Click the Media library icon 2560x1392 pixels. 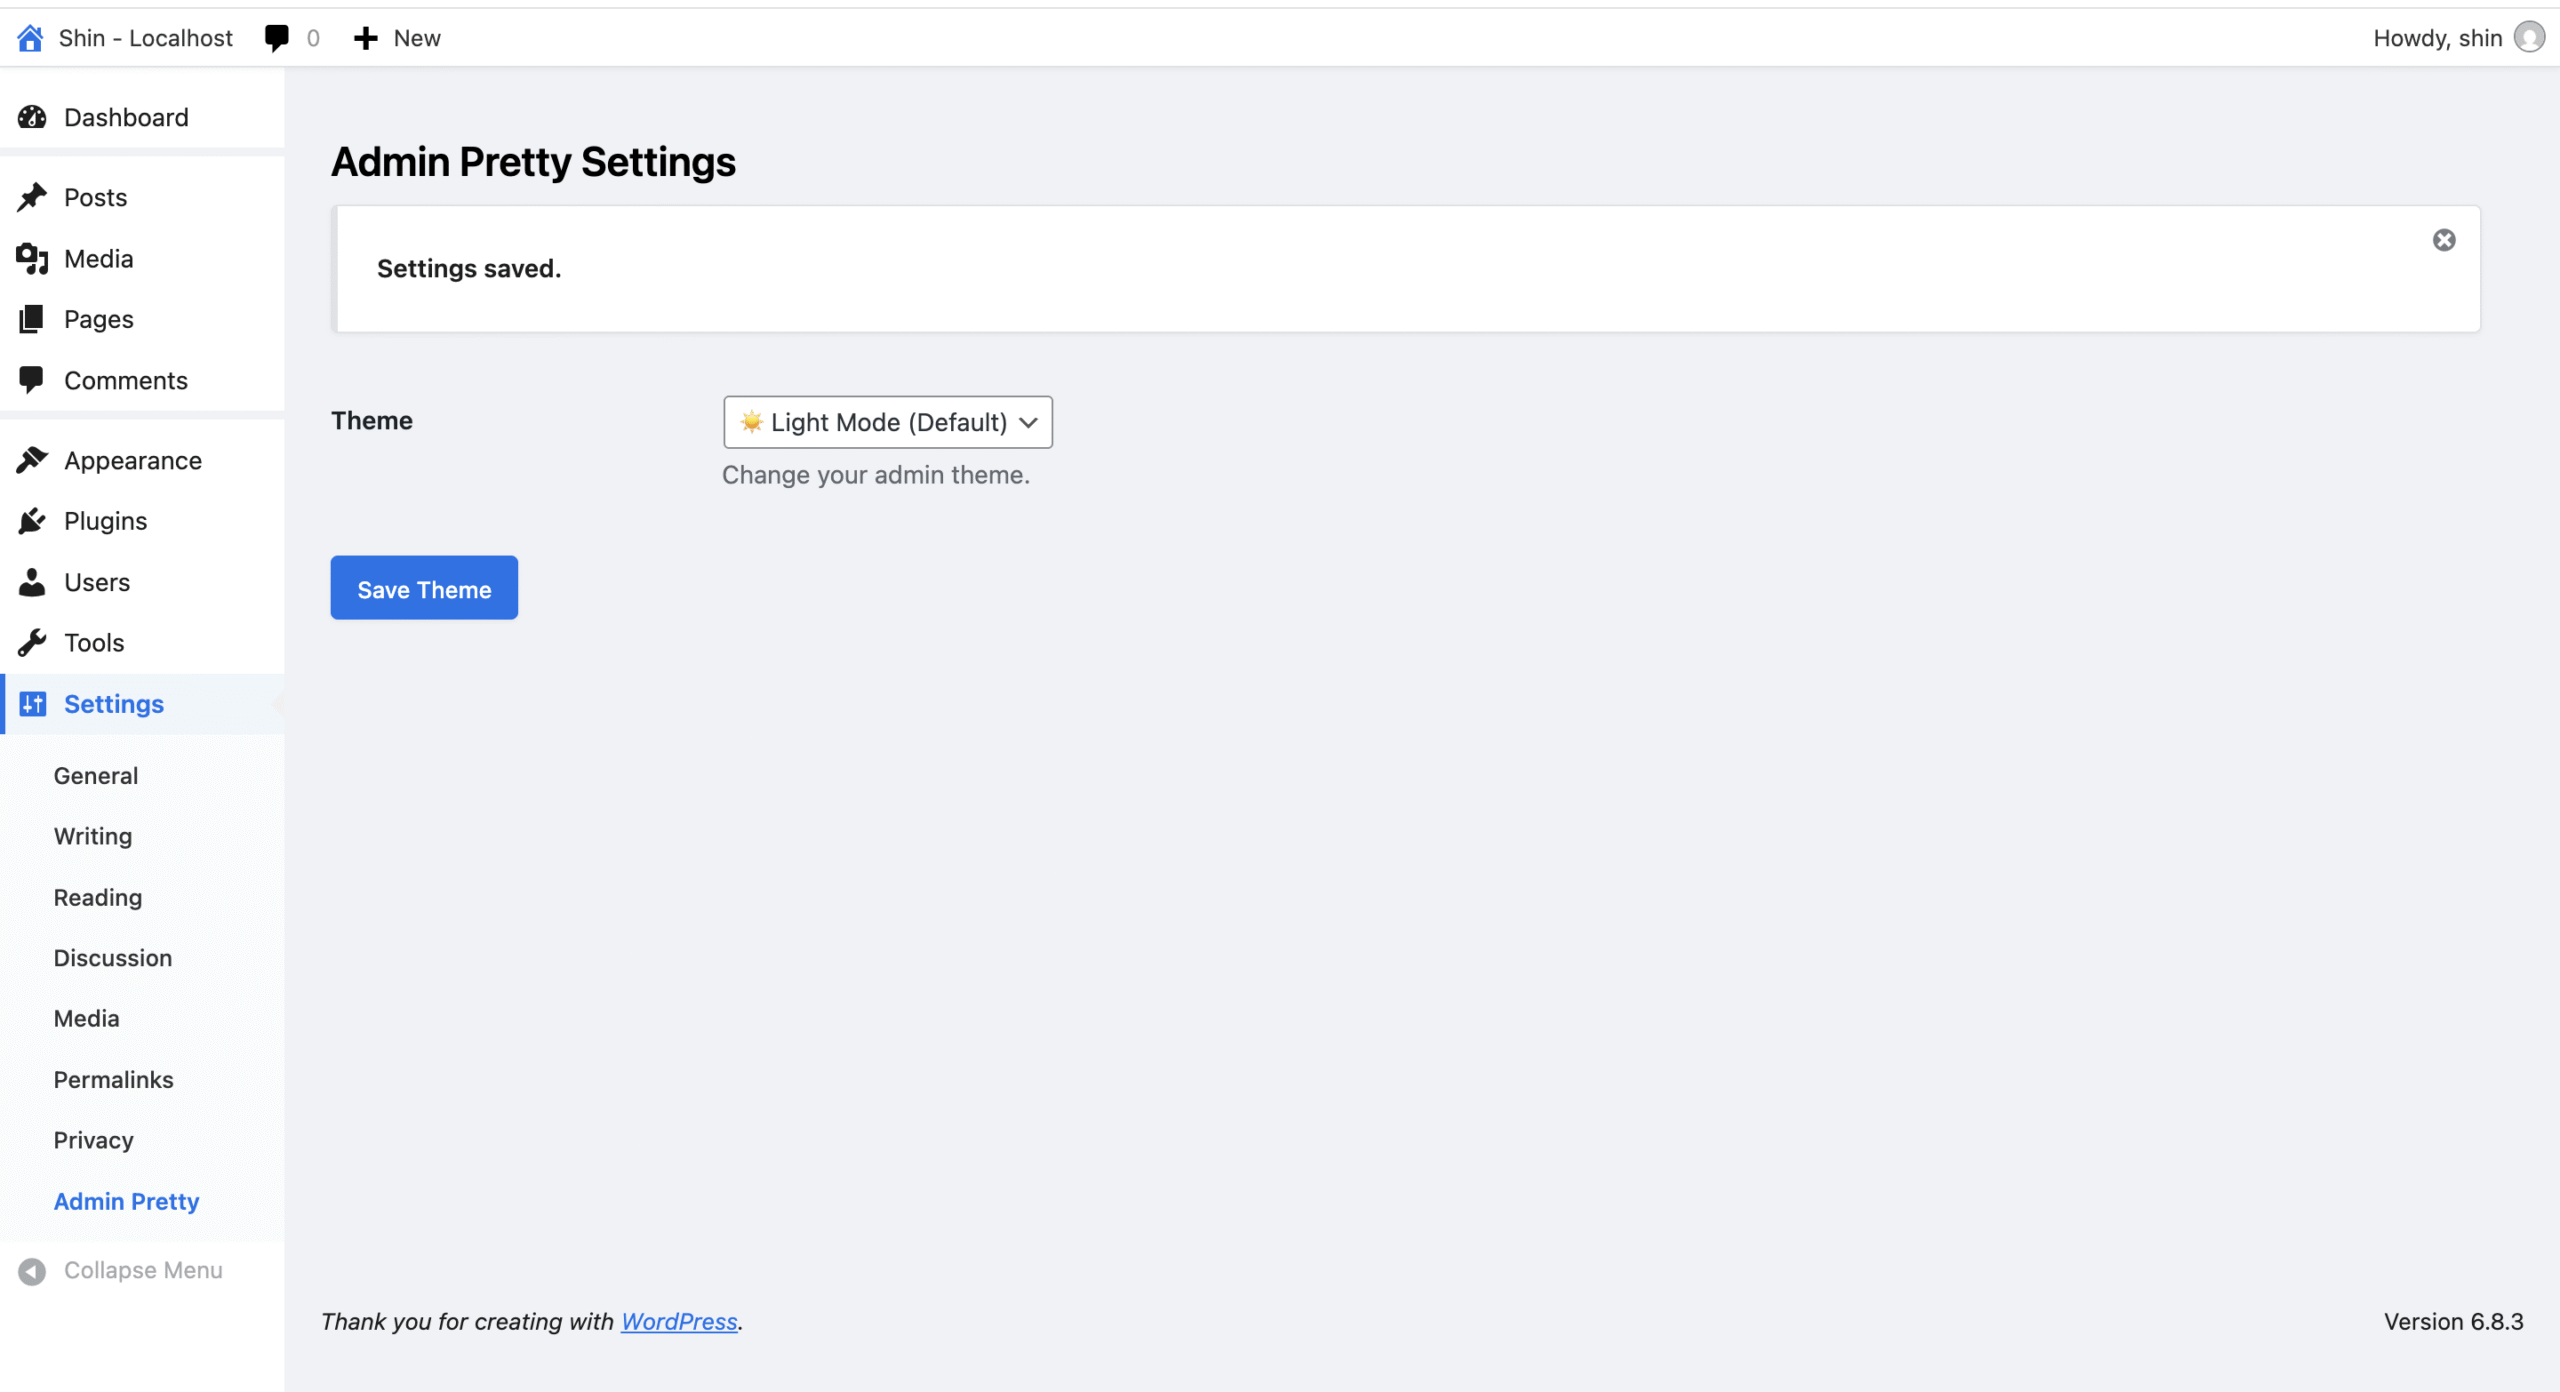point(32,258)
